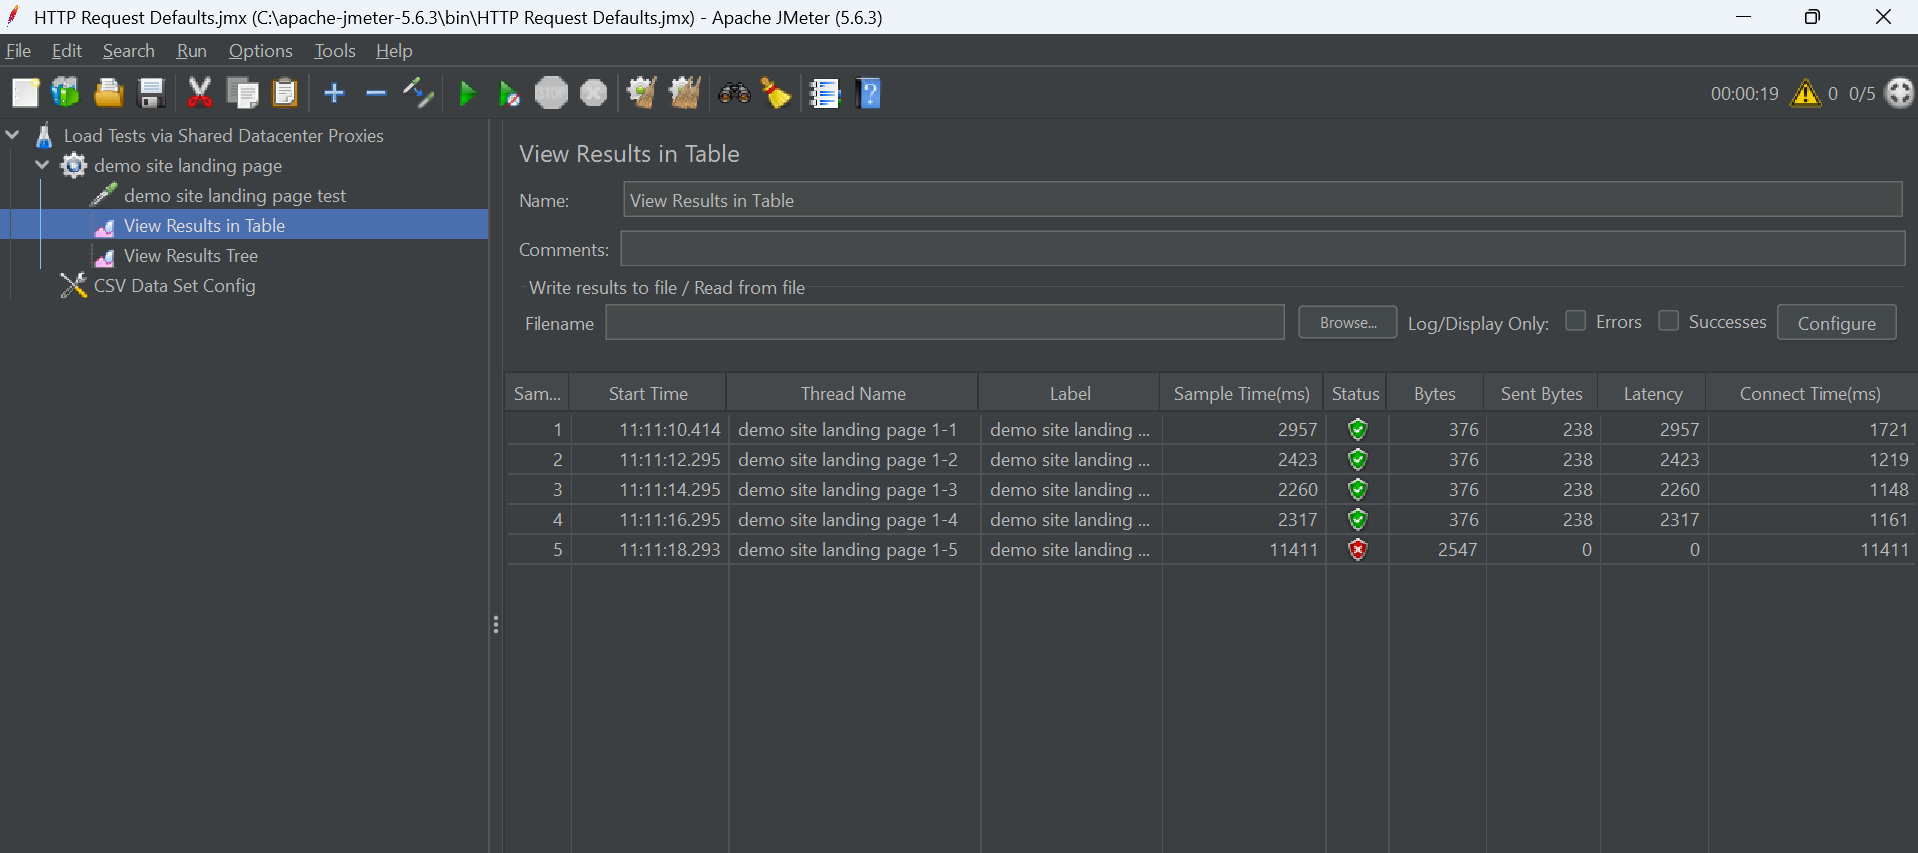
Task: Sort by Thread Name column header
Action: pyautogui.click(x=853, y=394)
